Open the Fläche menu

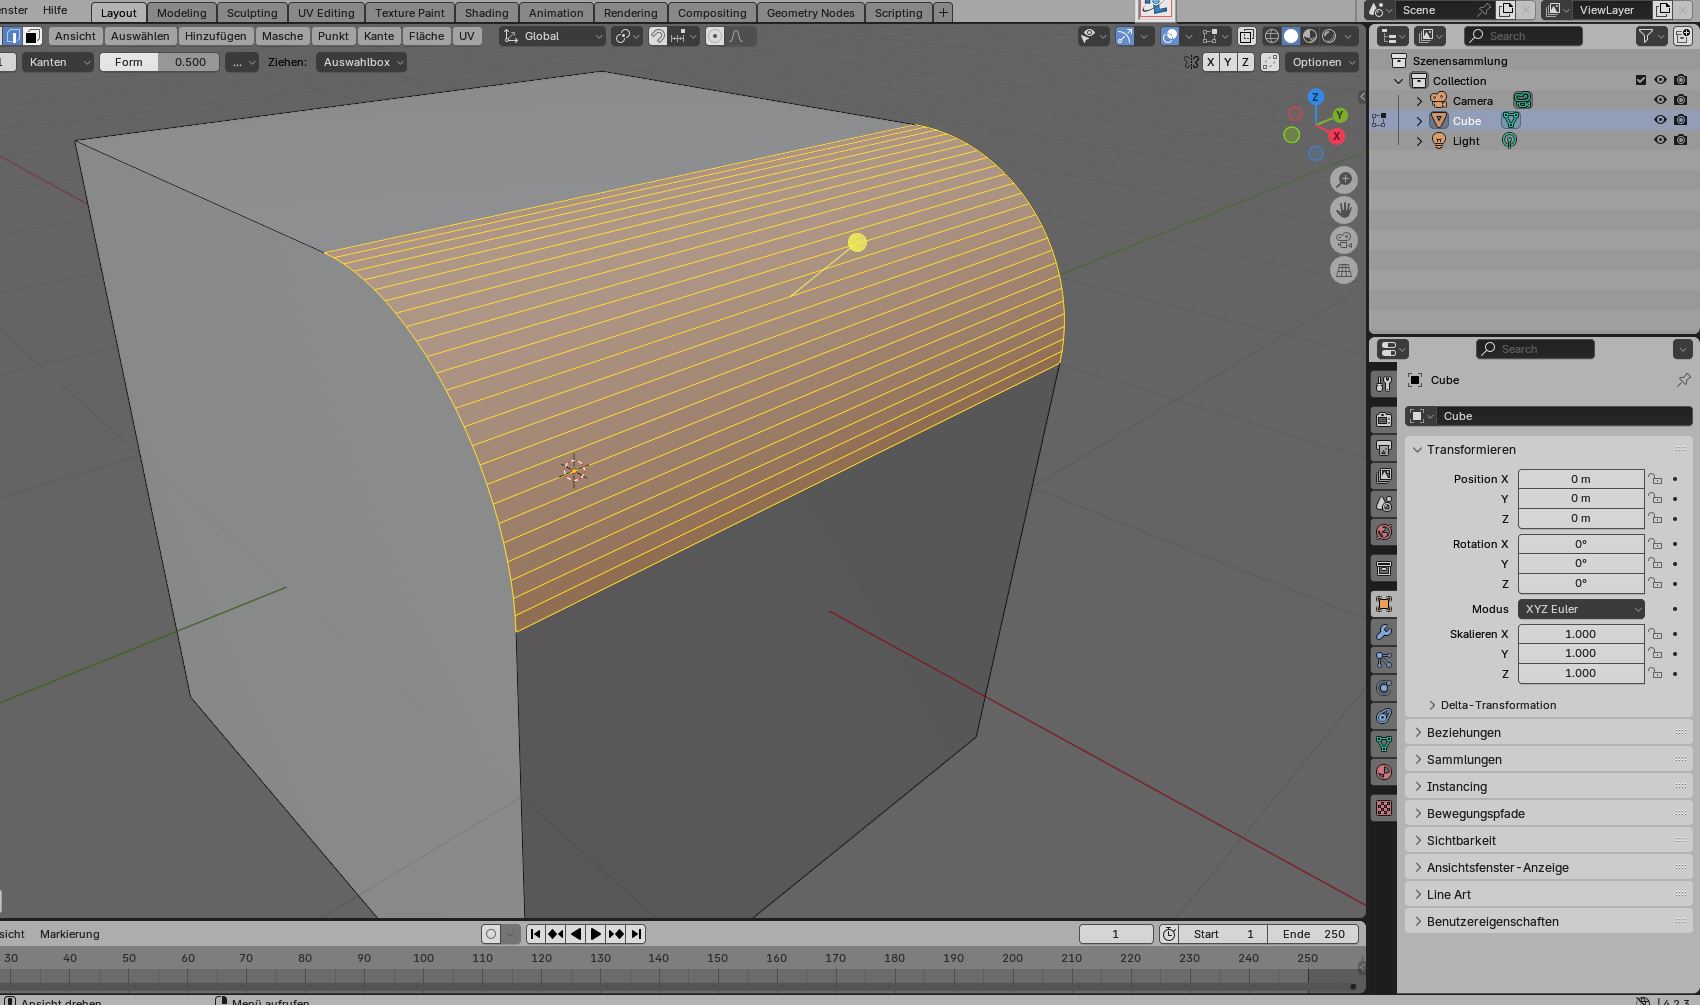426,36
